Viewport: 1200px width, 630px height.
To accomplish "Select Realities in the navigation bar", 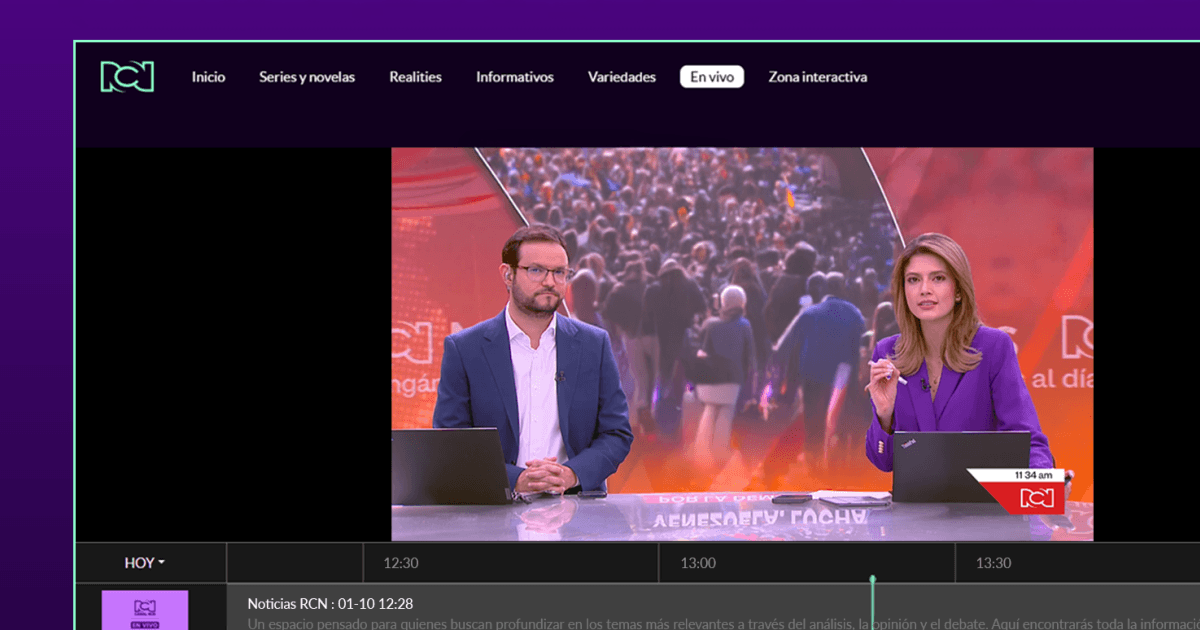I will point(415,77).
